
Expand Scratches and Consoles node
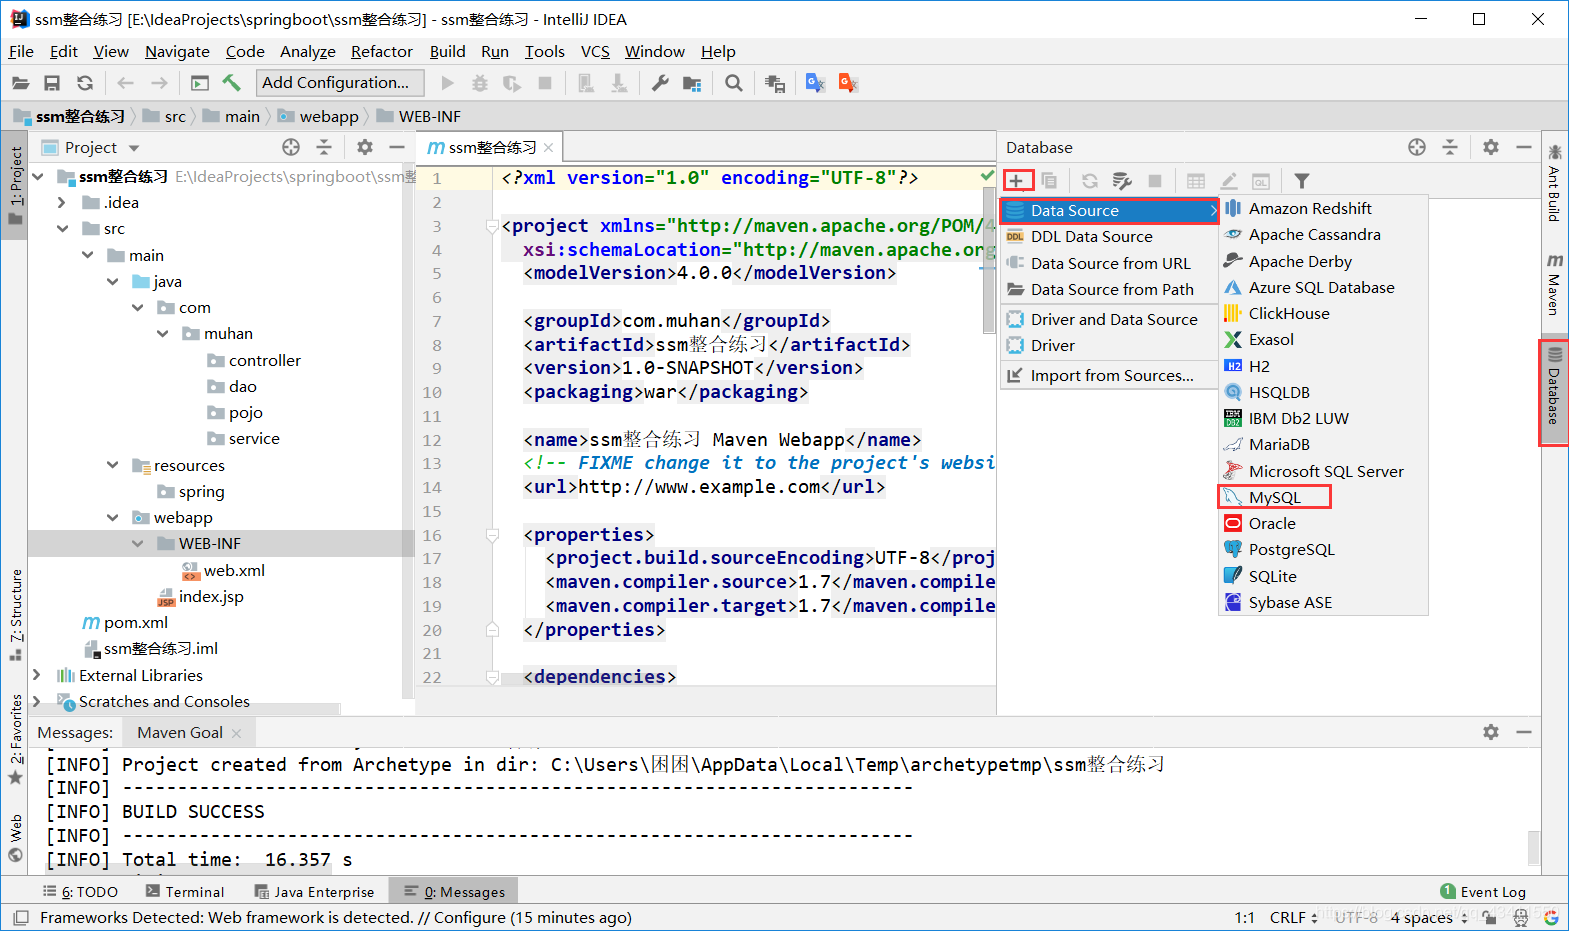pyautogui.click(x=37, y=701)
